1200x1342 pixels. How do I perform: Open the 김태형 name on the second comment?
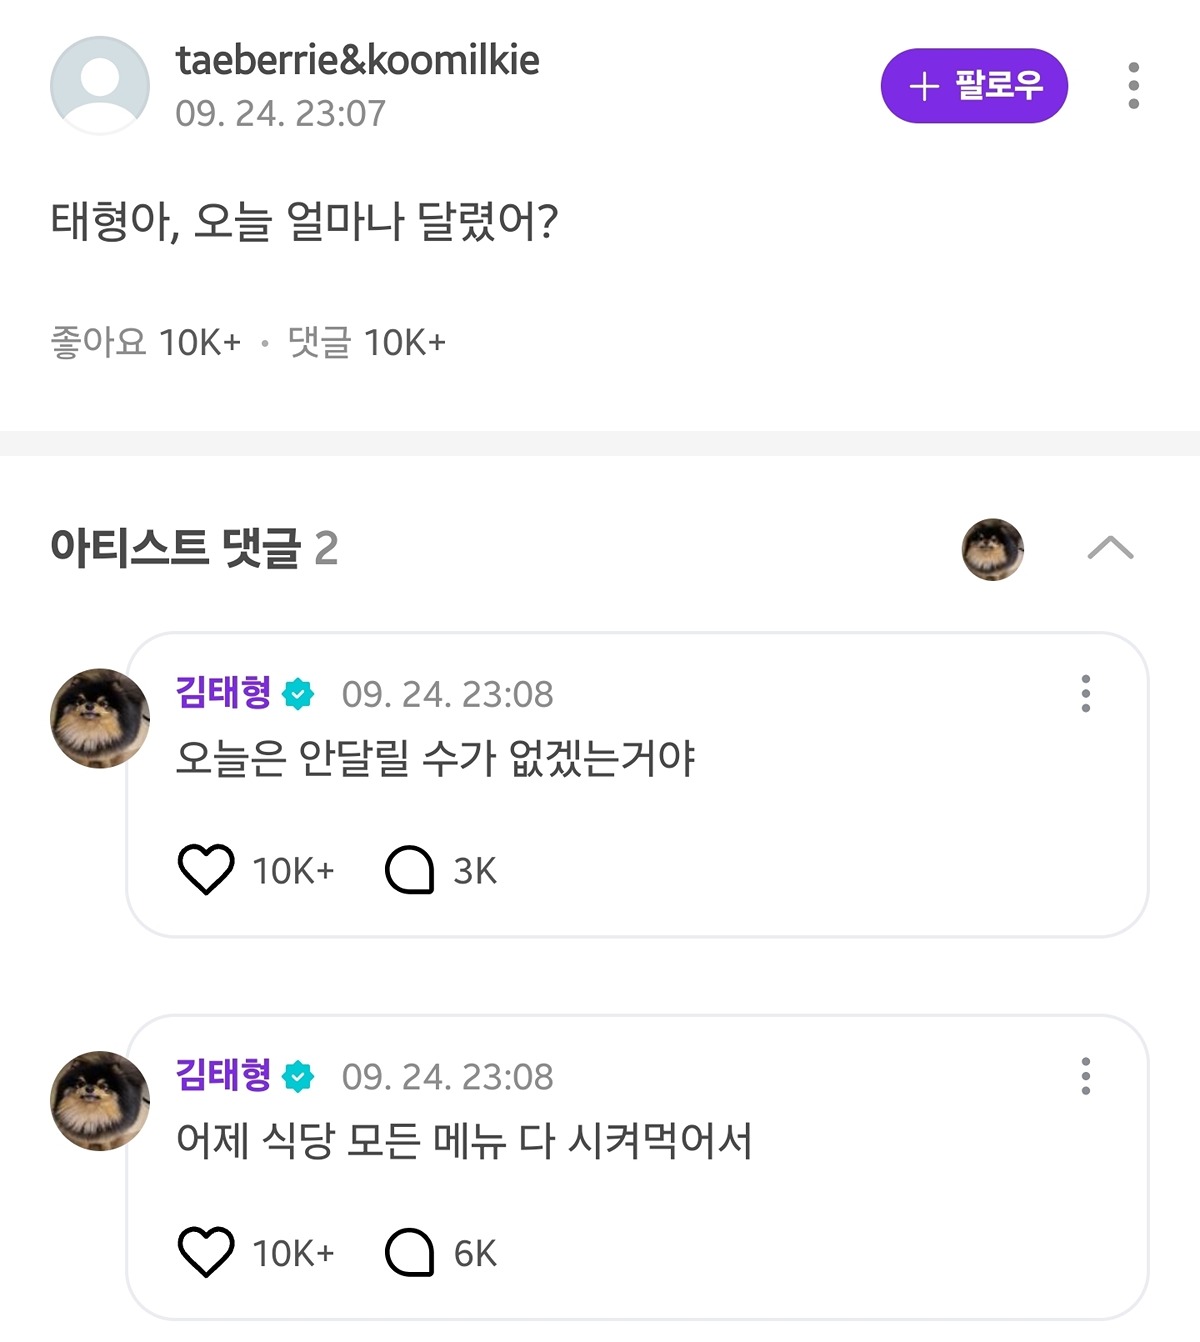223,1075
